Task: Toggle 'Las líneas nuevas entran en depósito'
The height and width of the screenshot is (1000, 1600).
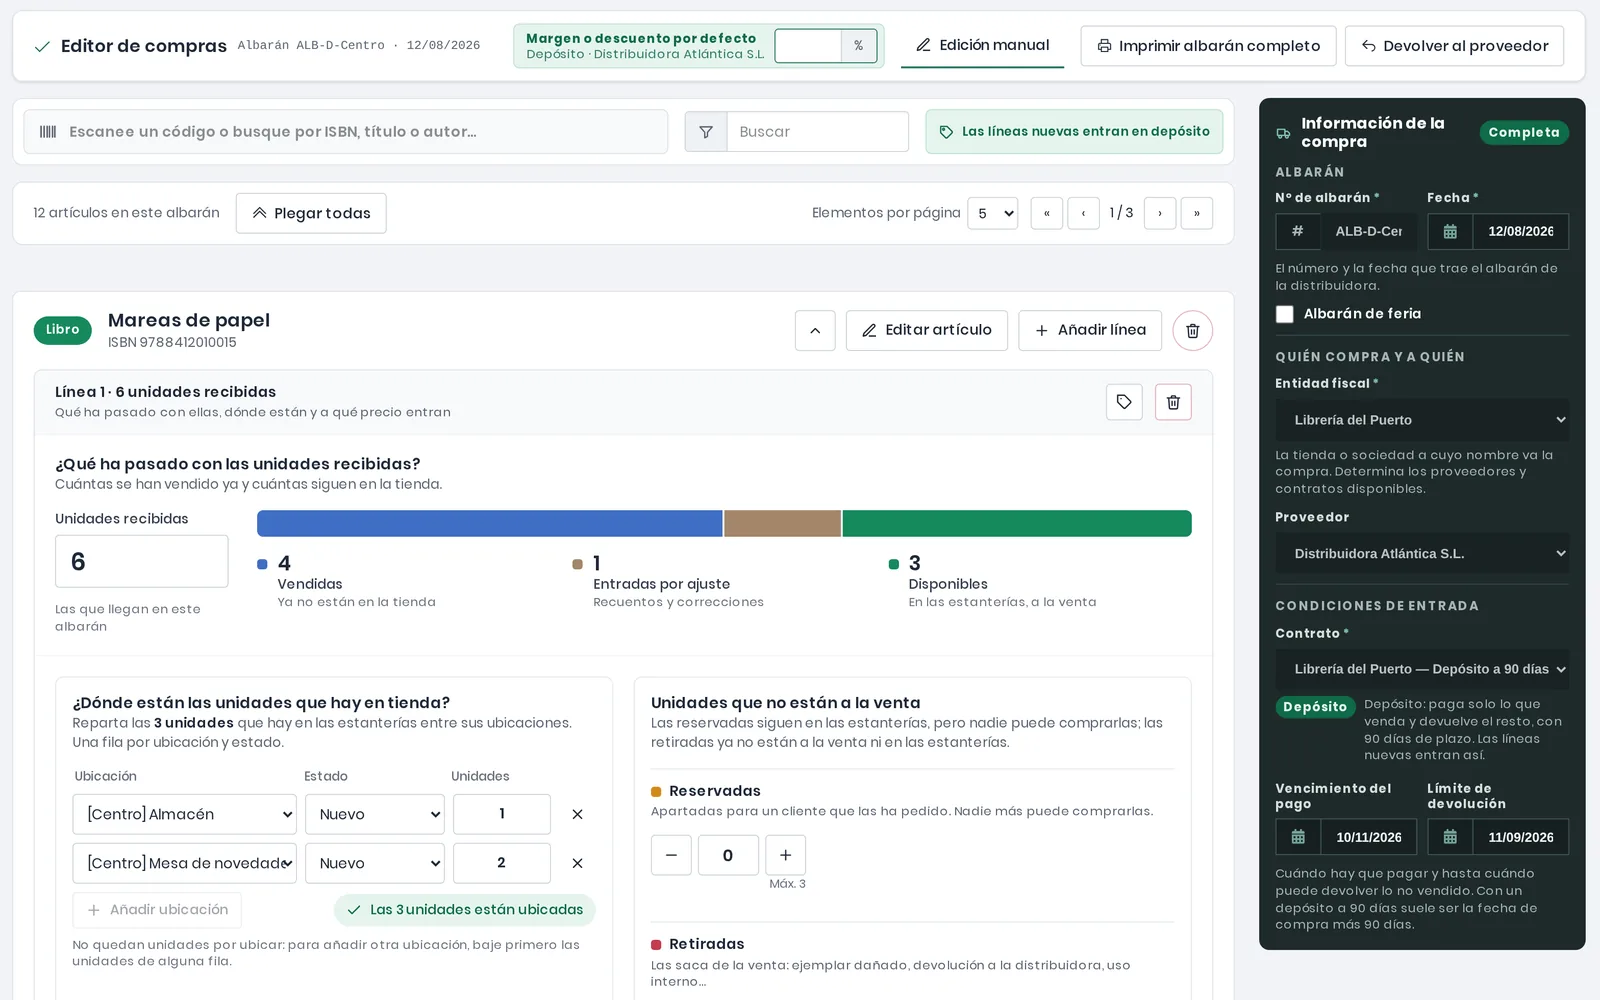Action: (1074, 132)
